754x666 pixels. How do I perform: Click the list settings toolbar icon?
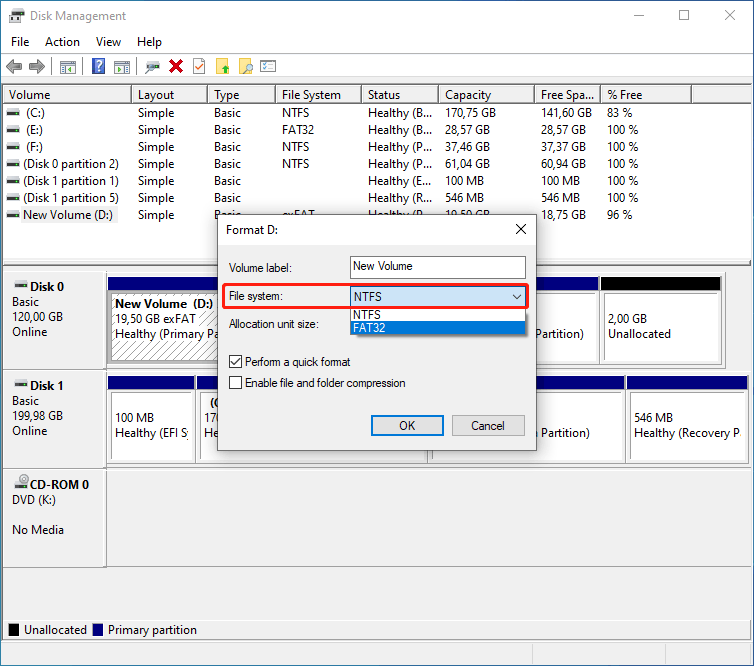pos(268,66)
